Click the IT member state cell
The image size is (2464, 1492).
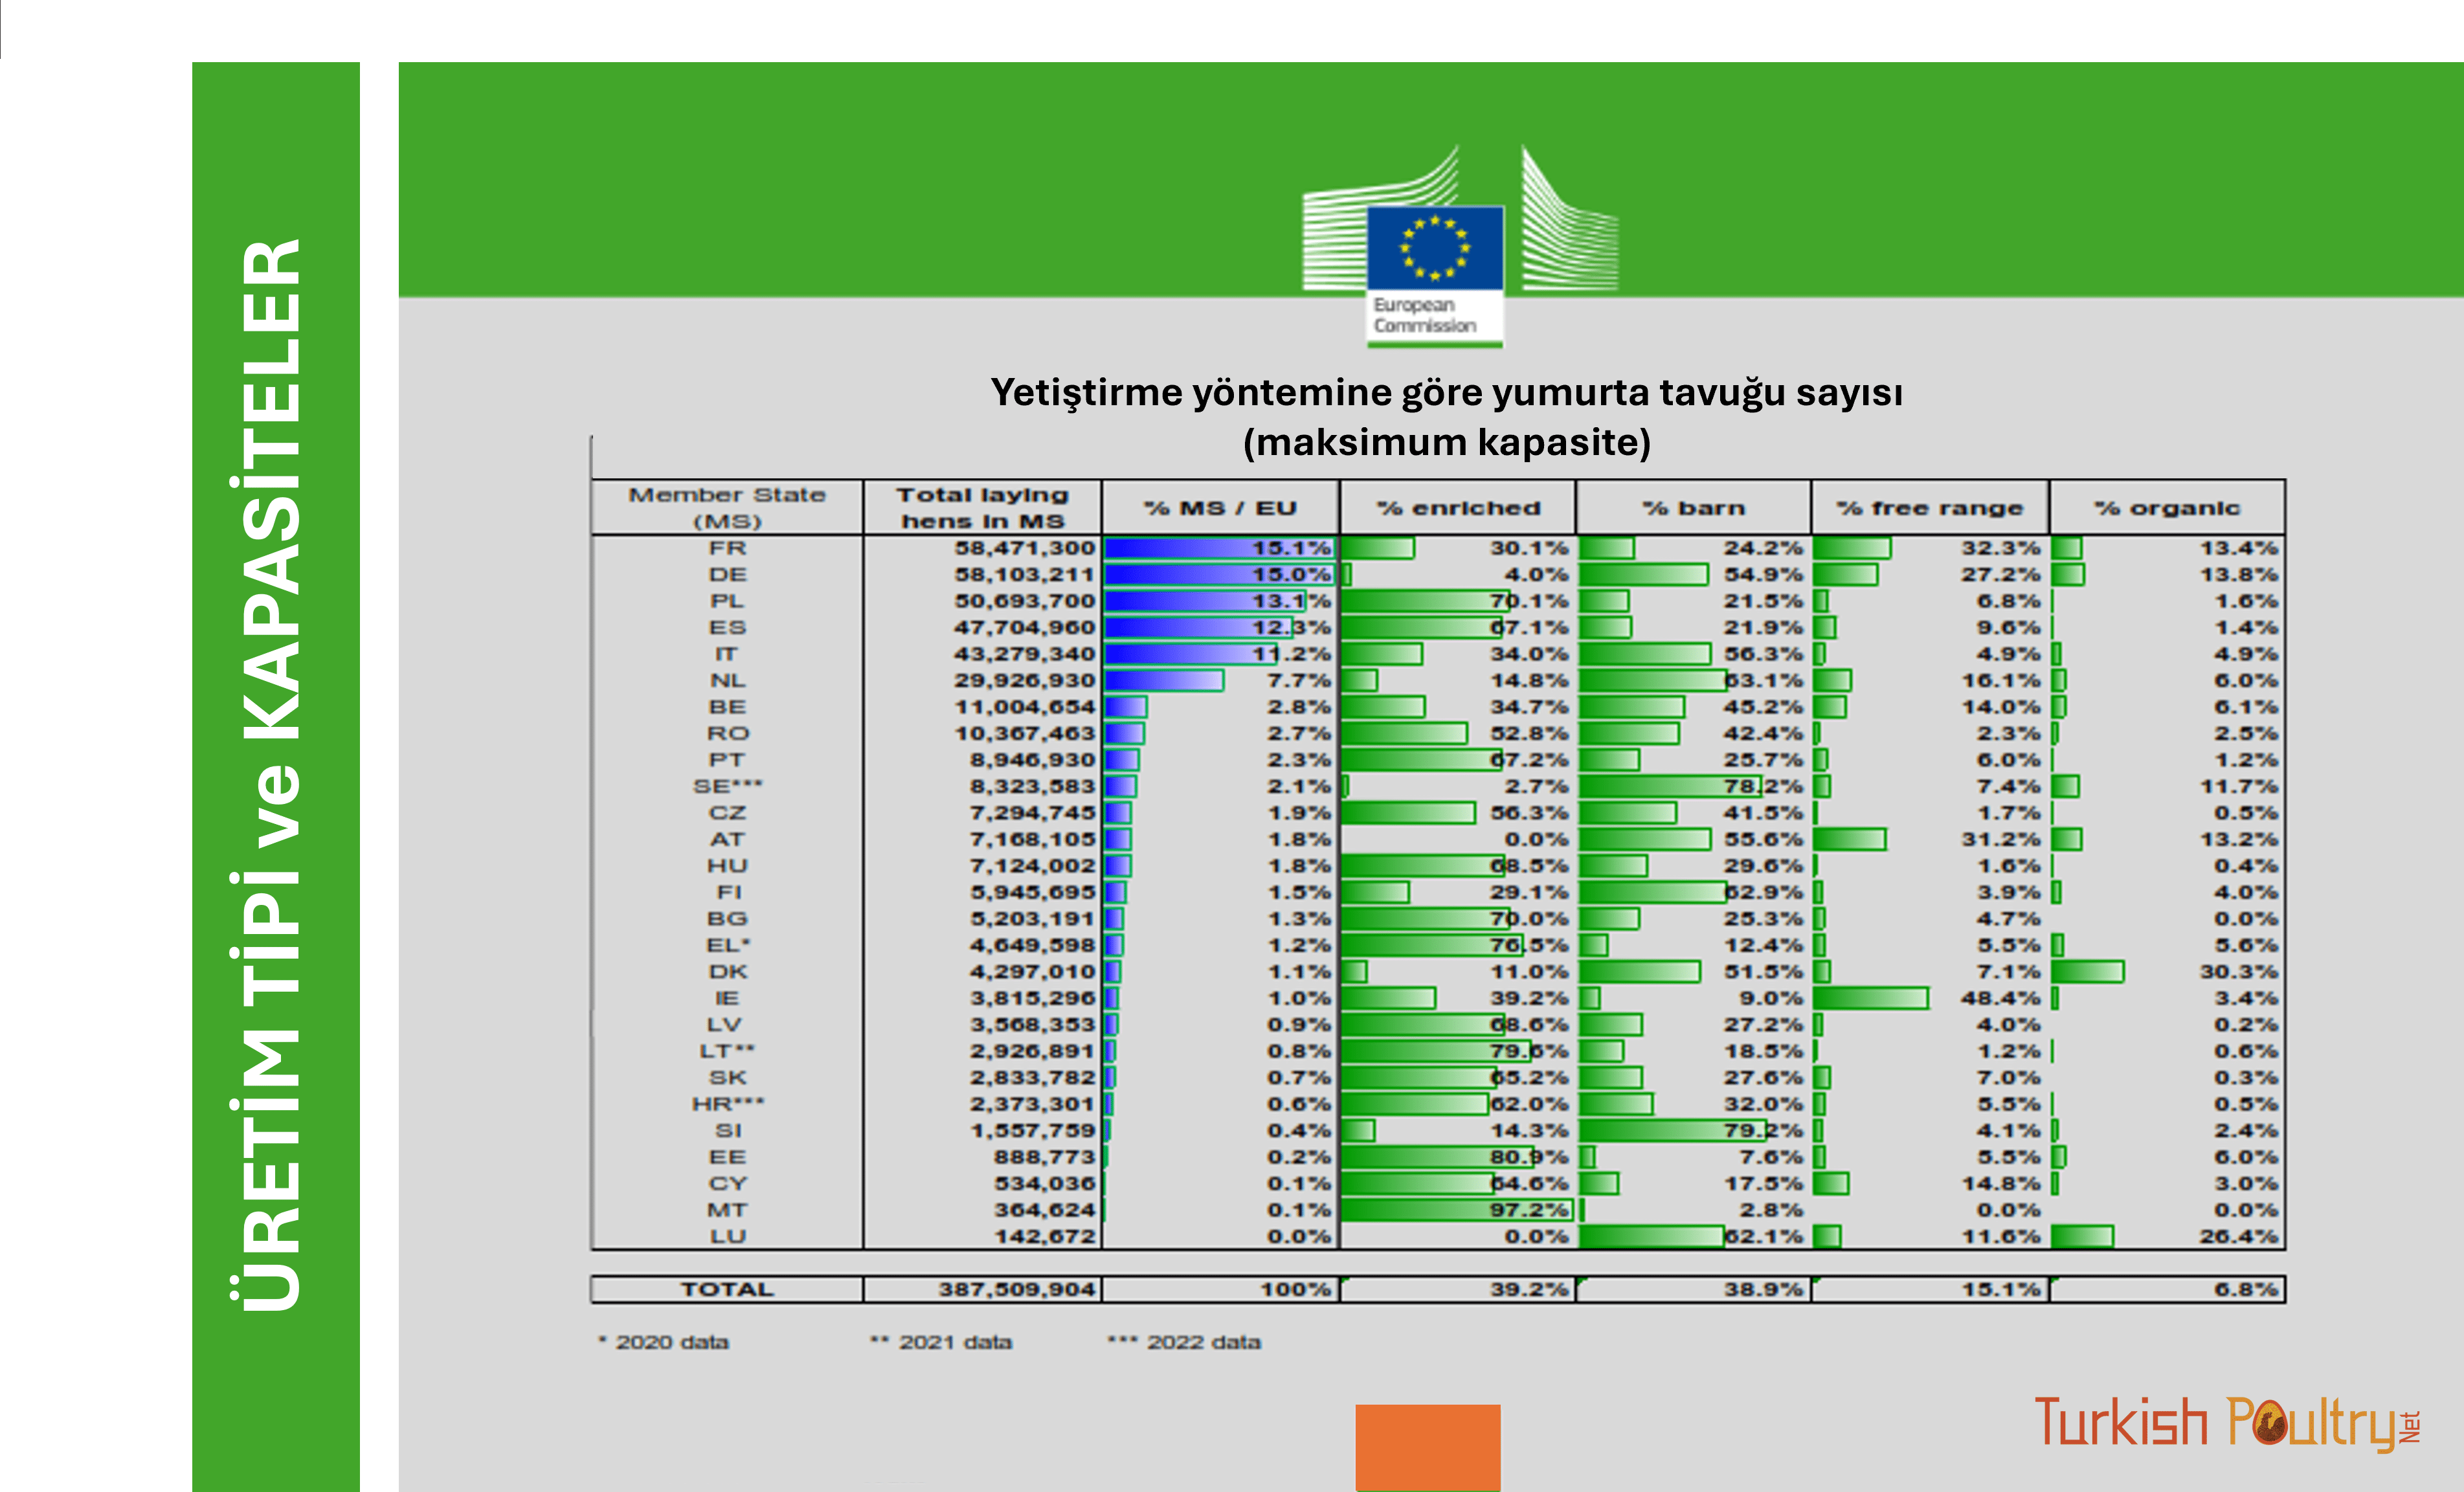(726, 654)
